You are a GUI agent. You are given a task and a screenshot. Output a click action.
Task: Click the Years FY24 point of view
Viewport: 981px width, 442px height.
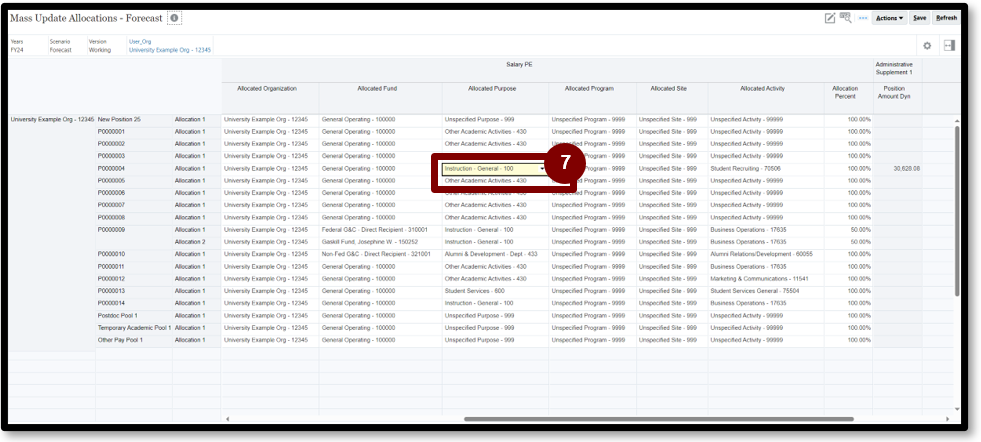(17, 46)
